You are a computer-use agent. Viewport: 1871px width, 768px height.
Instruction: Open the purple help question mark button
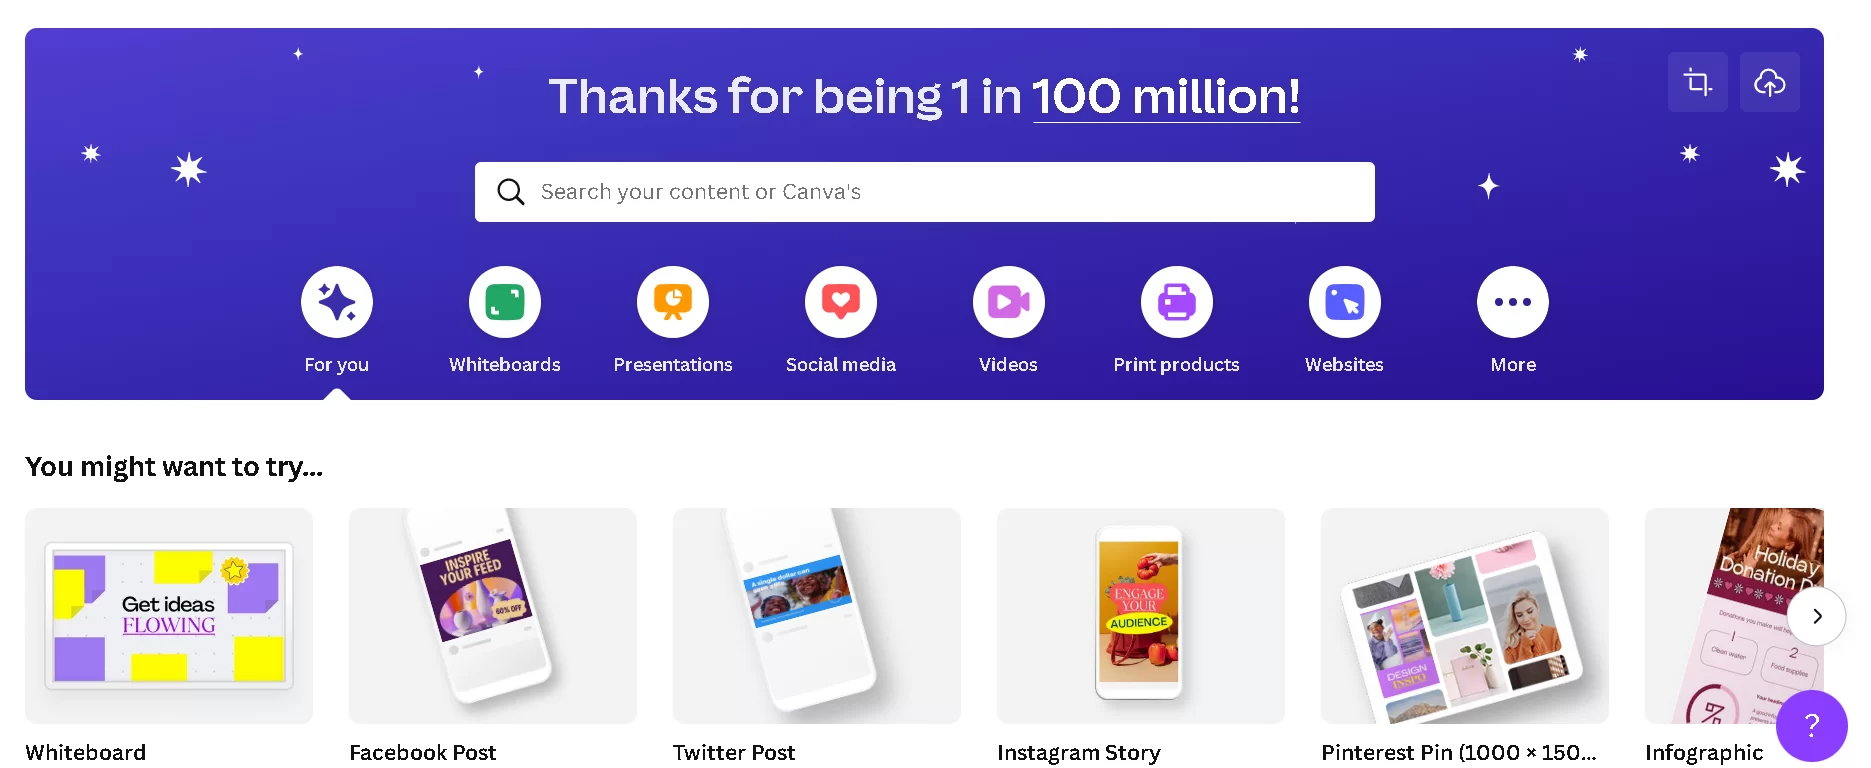[1811, 725]
